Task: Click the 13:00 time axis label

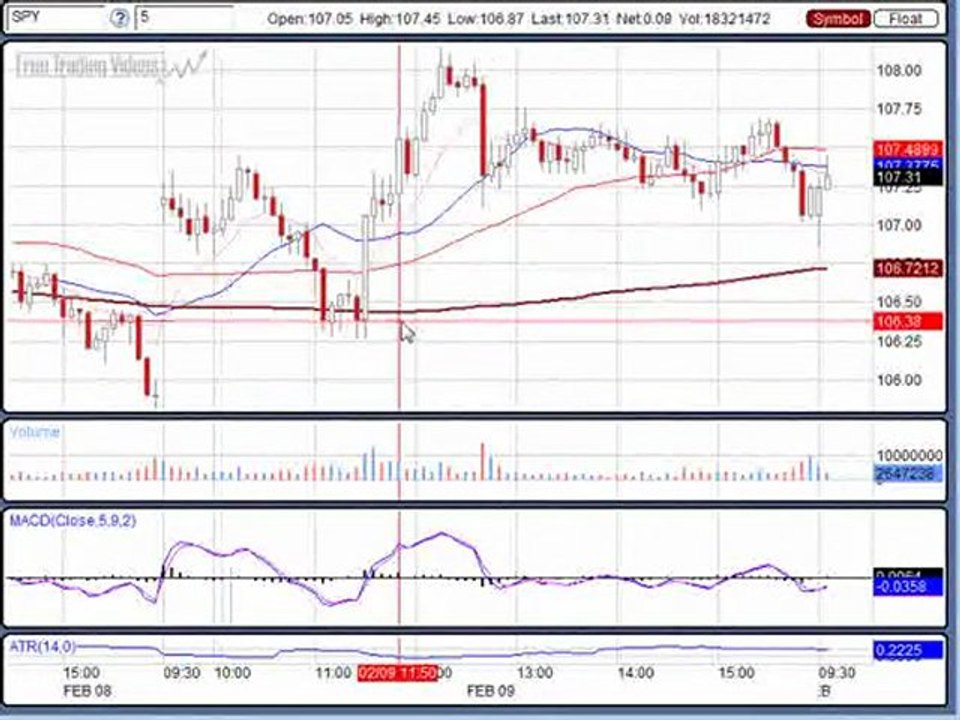Action: (x=534, y=673)
